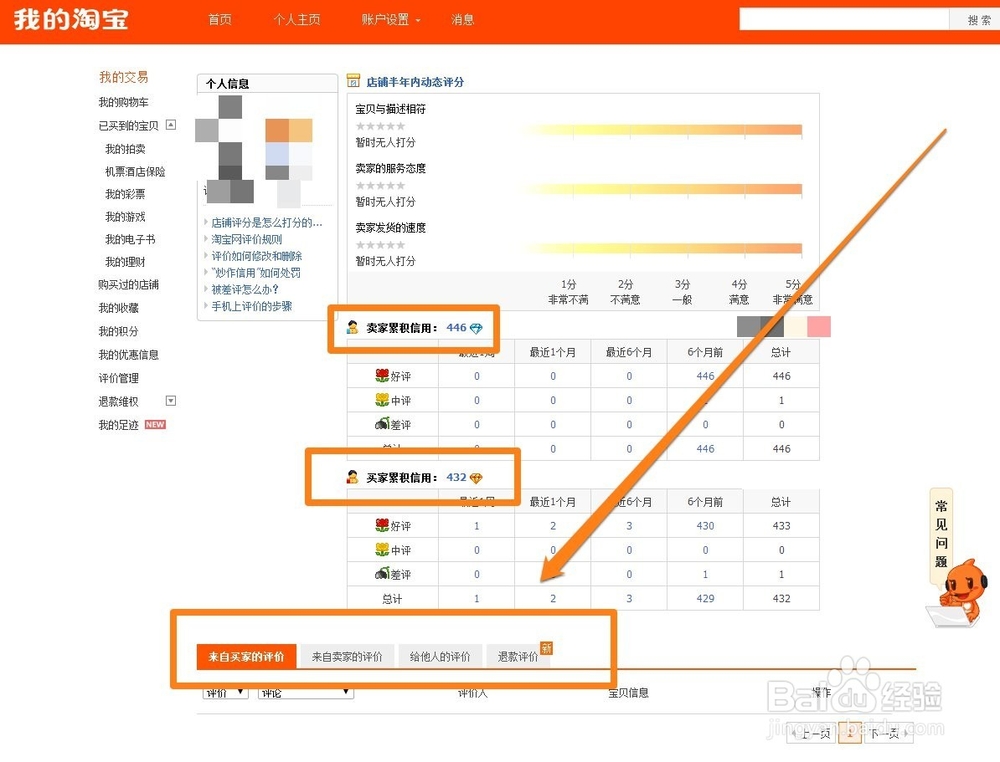Click the 上一页 pagination button
This screenshot has height=762, width=1000.
(812, 734)
